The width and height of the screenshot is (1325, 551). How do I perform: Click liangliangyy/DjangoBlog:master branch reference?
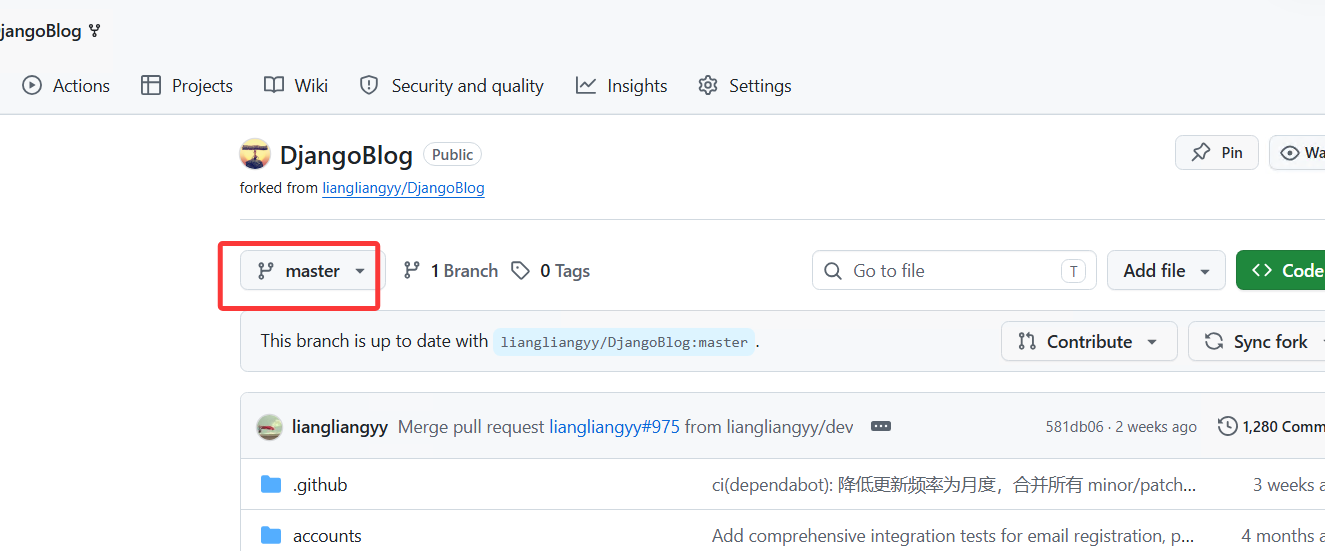[624, 342]
